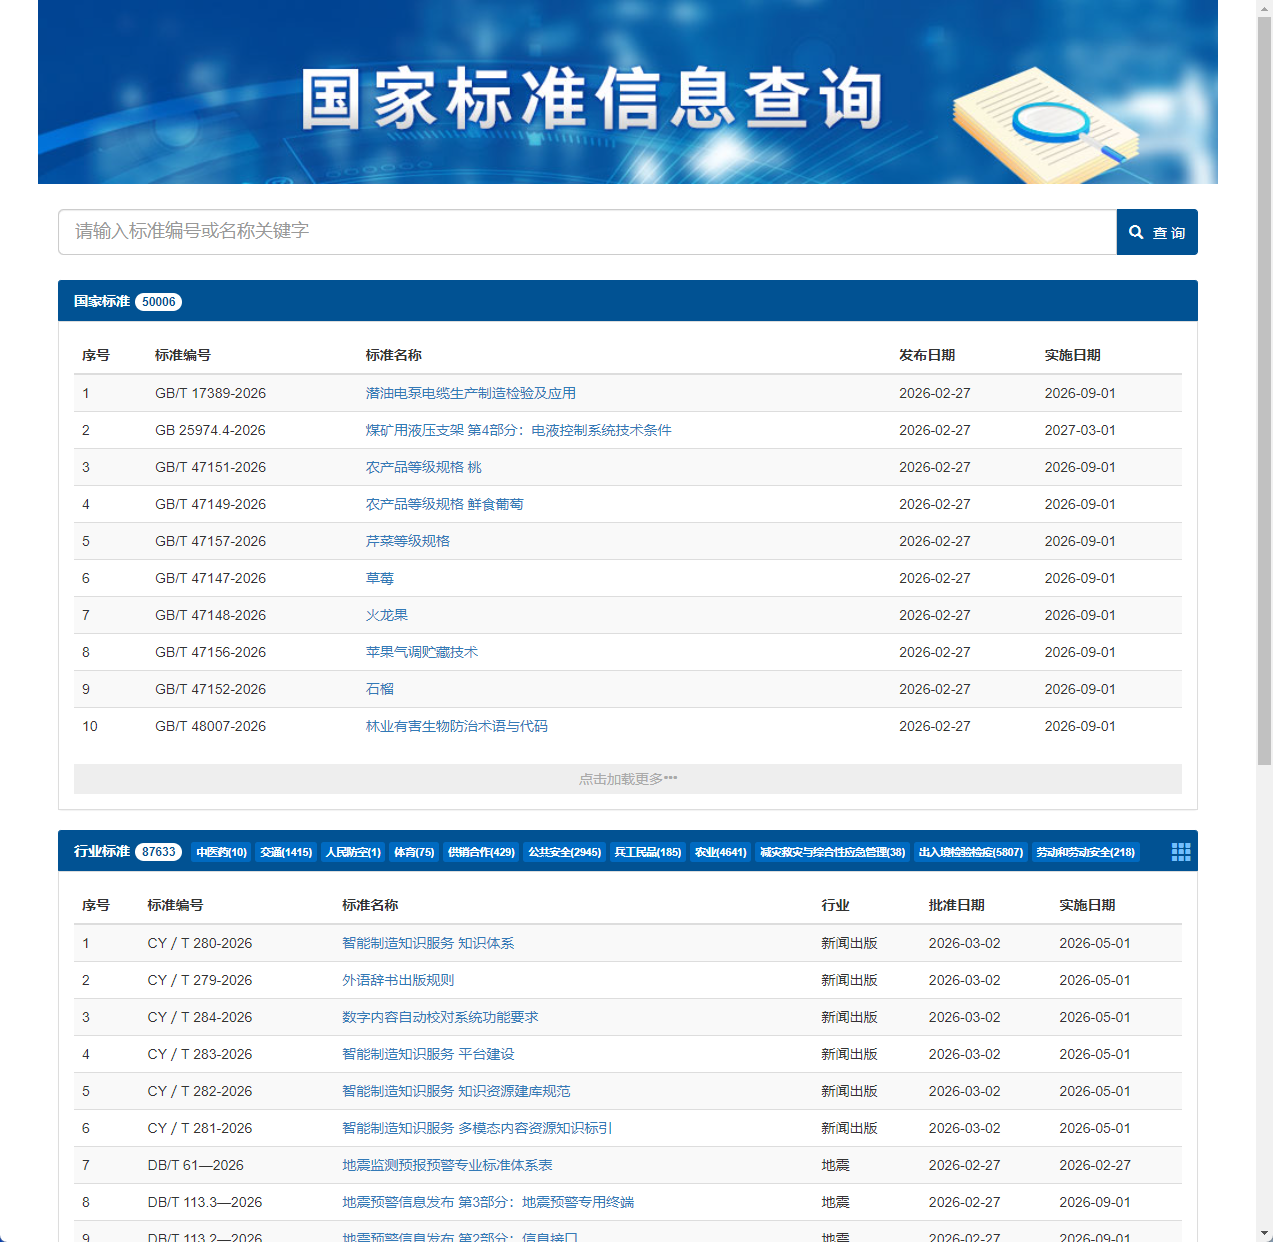Select the 体育(75) industry filter
The height and width of the screenshot is (1242, 1273).
tap(413, 851)
